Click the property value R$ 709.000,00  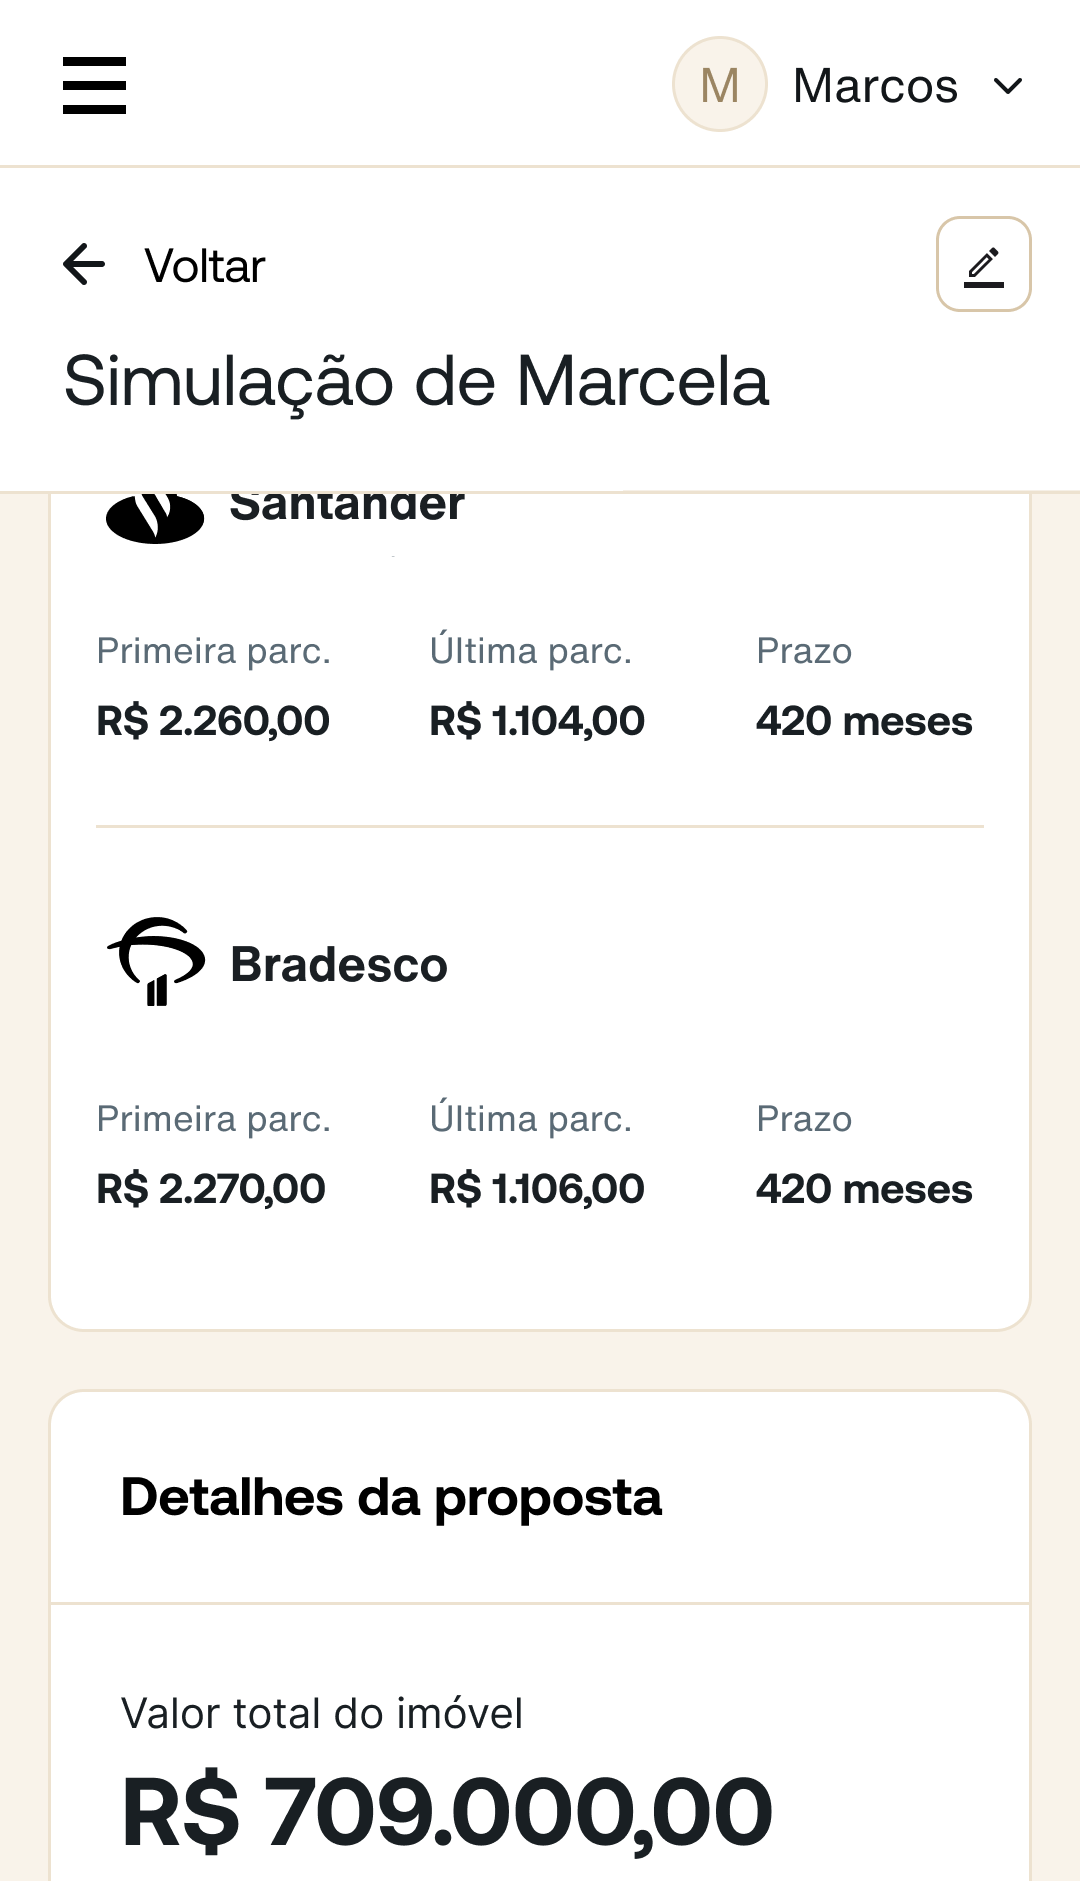447,1811
